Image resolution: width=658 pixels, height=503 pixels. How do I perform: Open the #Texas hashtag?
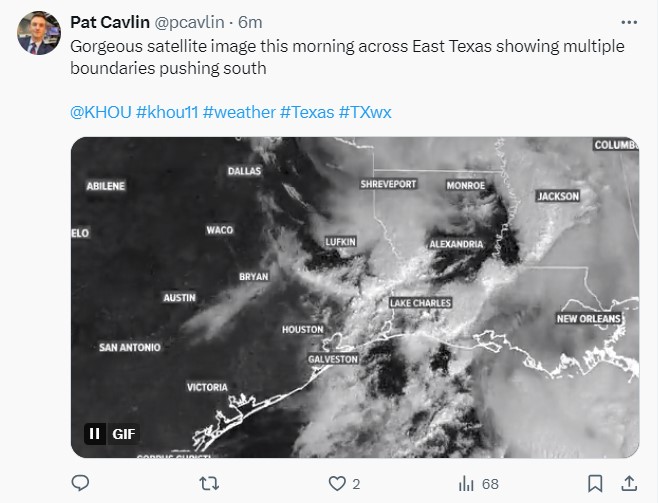click(308, 109)
